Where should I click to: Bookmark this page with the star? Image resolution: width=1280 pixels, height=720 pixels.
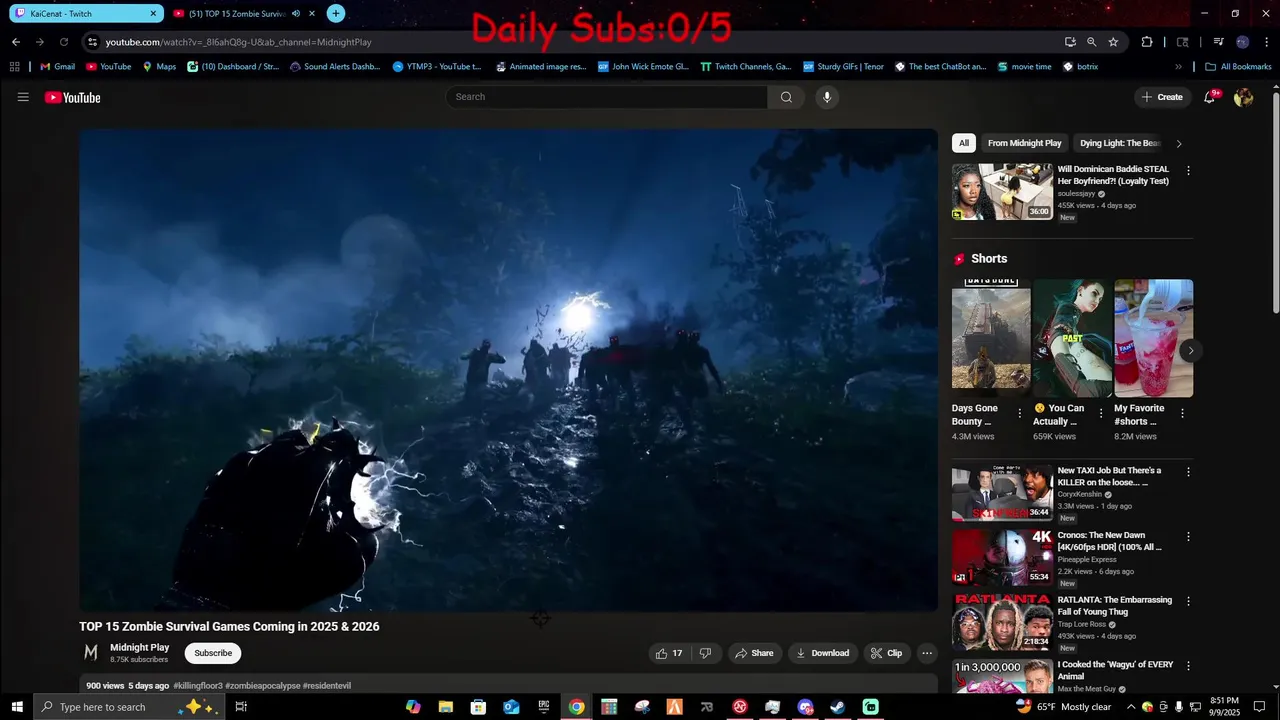pos(1113,42)
